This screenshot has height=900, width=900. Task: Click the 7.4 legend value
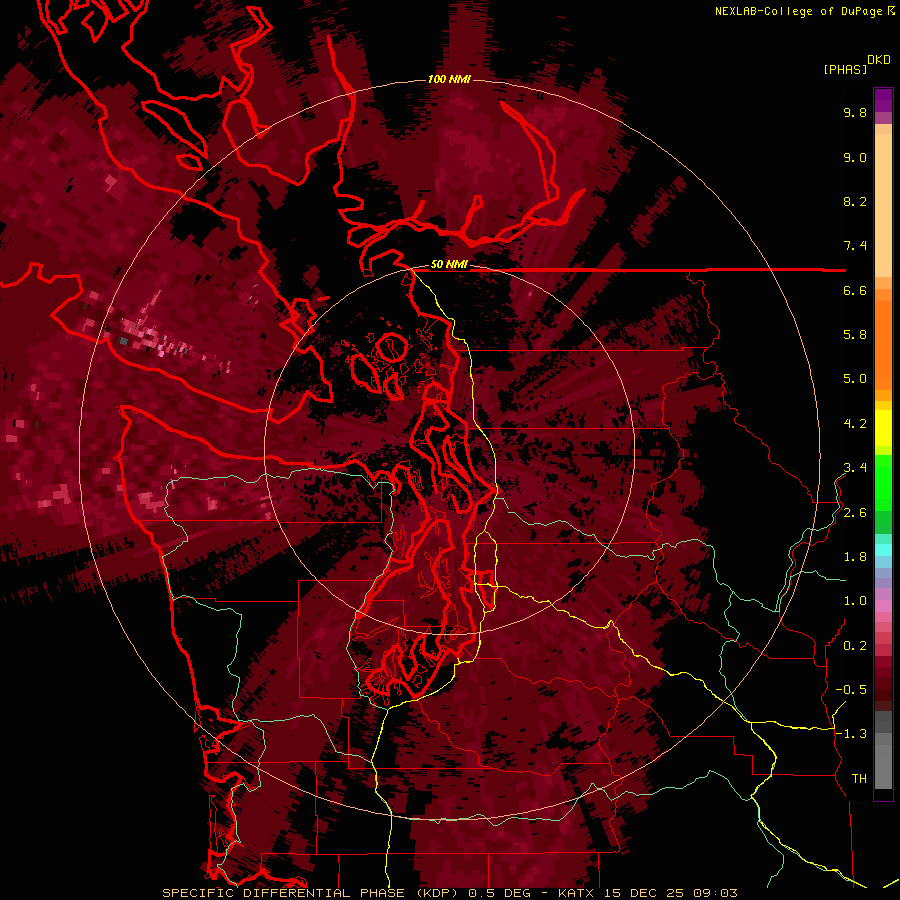pos(855,246)
